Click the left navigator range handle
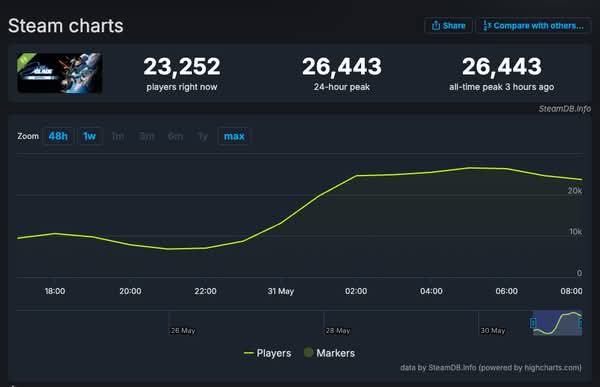This screenshot has height=387, width=600. [x=533, y=323]
